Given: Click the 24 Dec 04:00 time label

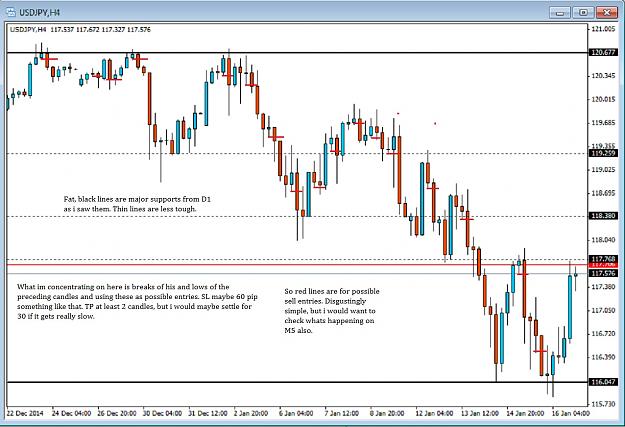Looking at the screenshot, I should (71, 413).
